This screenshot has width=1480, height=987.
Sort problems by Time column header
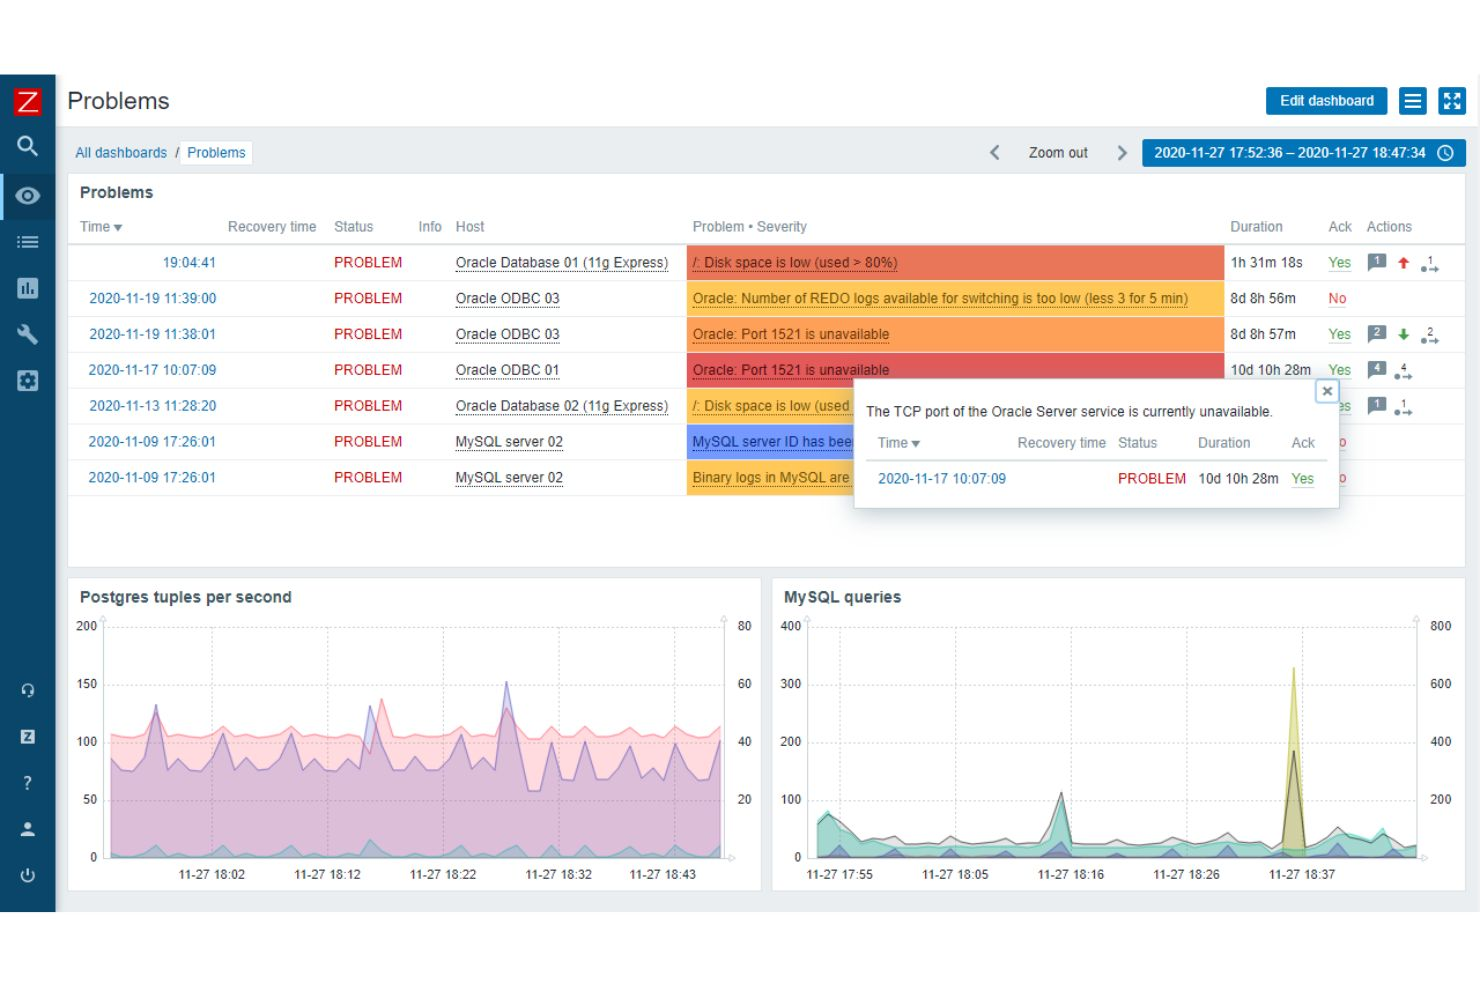tap(100, 227)
